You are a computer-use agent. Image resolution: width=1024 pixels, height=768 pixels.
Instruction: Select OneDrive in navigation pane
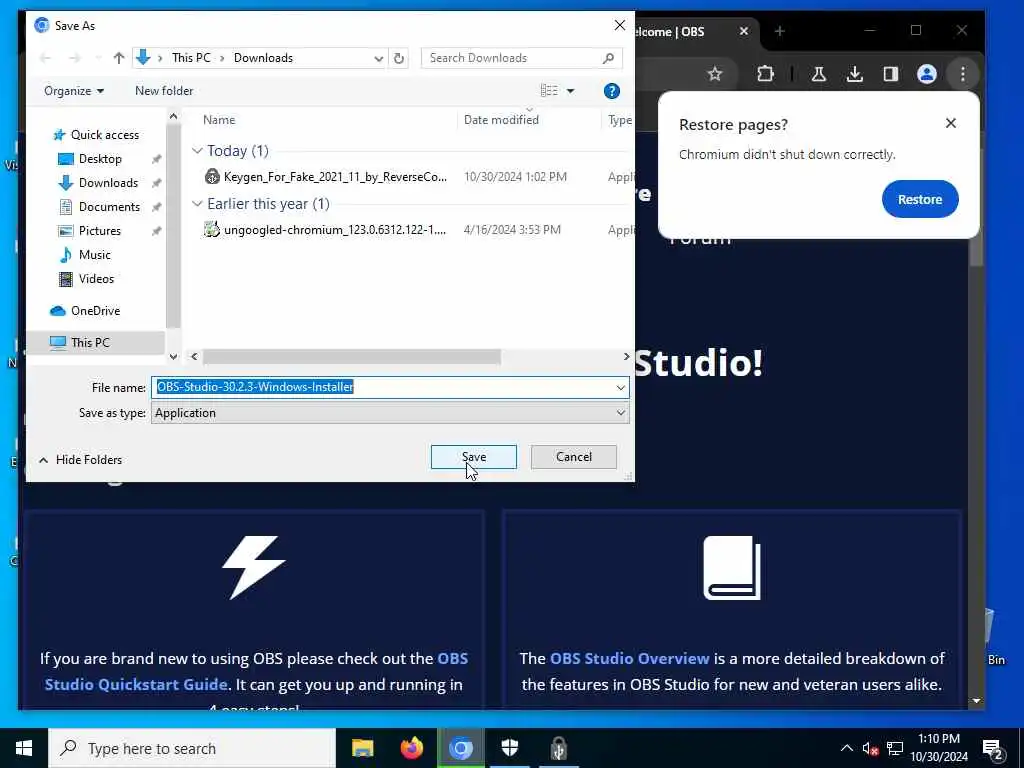(95, 311)
